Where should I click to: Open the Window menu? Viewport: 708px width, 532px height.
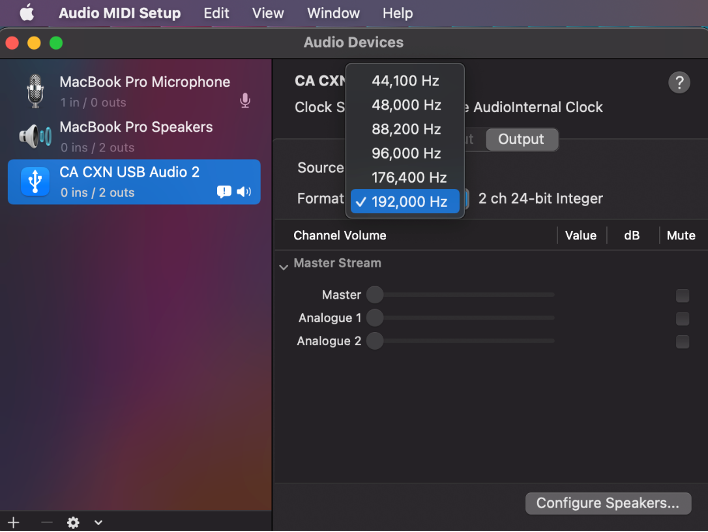[x=333, y=13]
